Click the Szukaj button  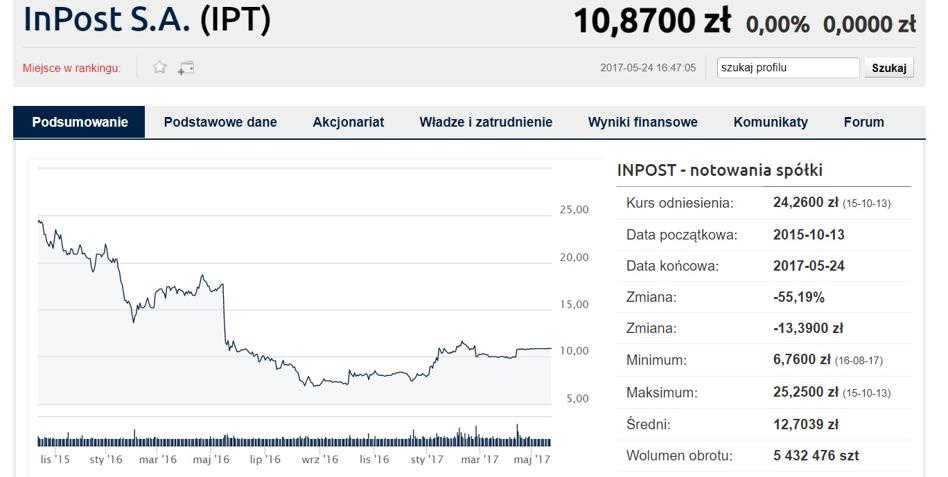point(889,68)
